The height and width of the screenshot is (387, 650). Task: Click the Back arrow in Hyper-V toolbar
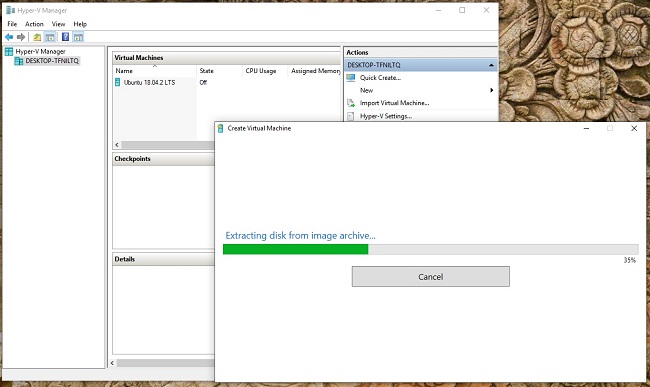(9, 37)
